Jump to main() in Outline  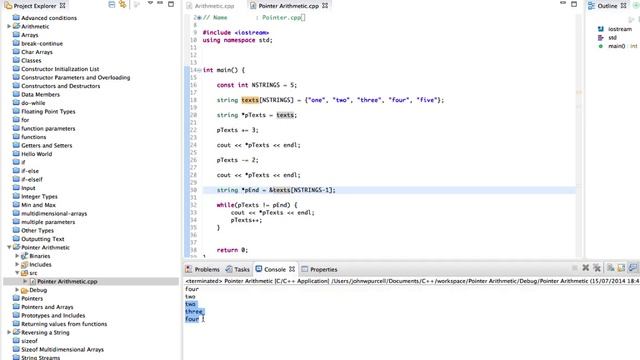click(x=616, y=46)
